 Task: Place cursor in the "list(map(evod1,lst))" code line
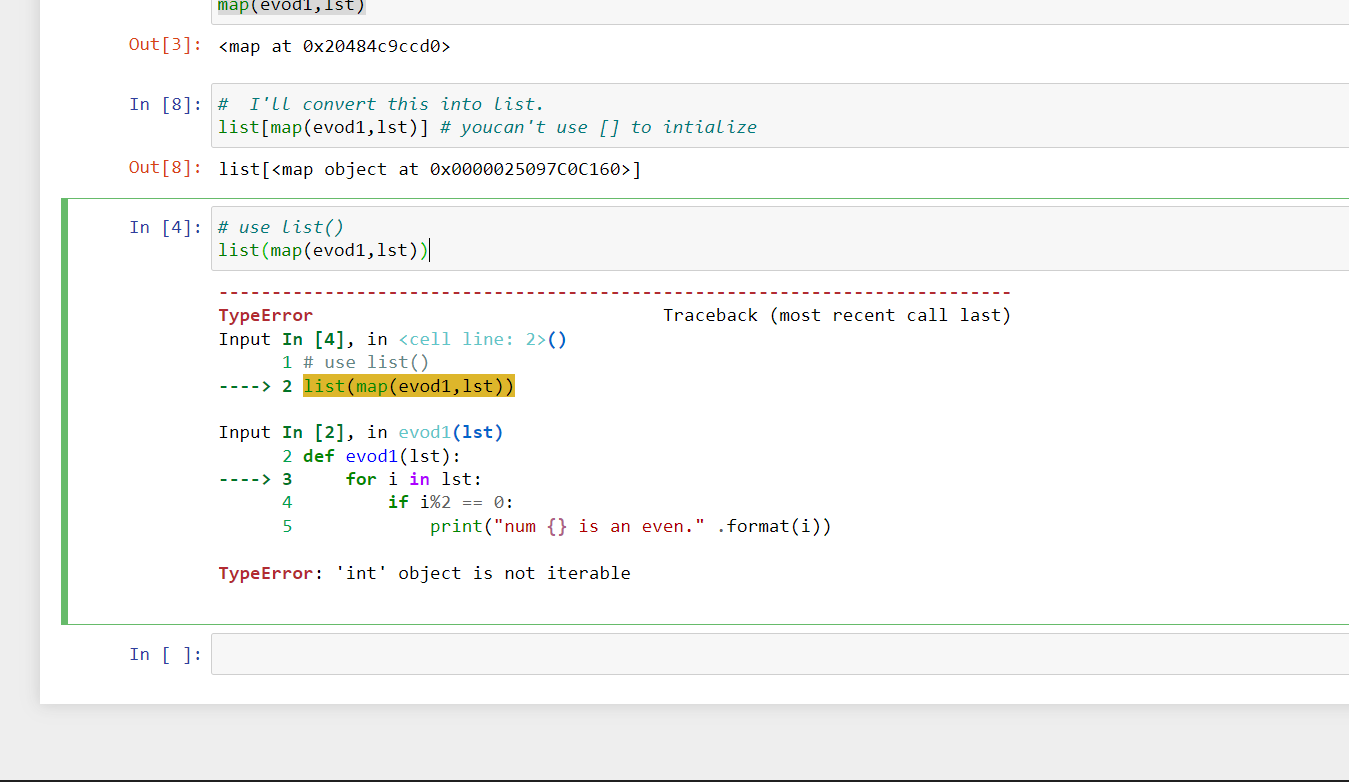[x=322, y=250]
